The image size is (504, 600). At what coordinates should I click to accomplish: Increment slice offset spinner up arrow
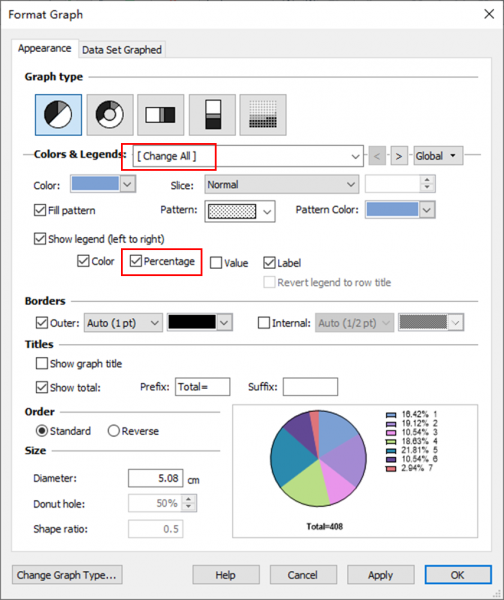(427, 180)
